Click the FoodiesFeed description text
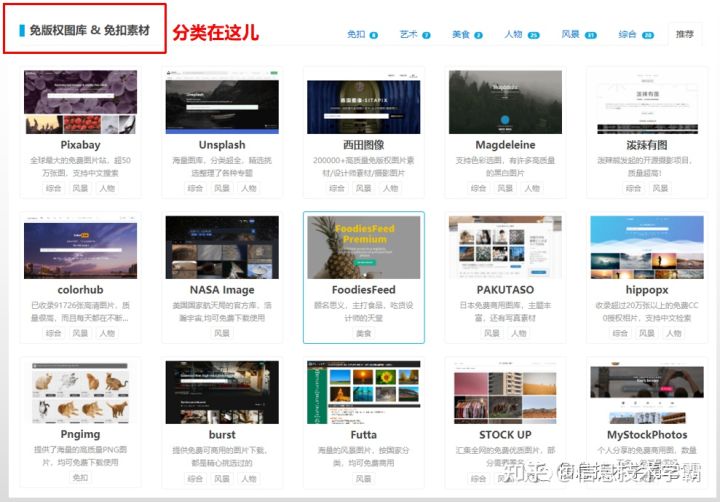Viewport: 720px width, 502px height. [x=364, y=311]
